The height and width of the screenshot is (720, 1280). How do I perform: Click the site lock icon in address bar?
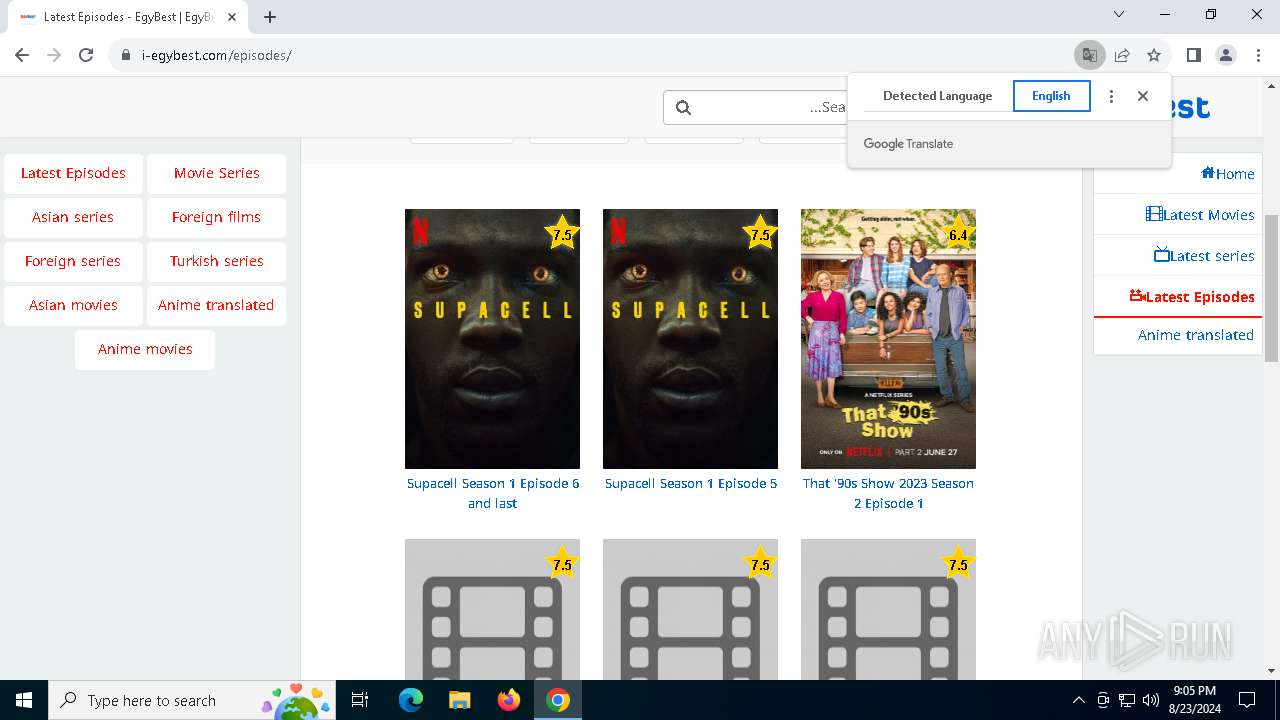coord(126,56)
